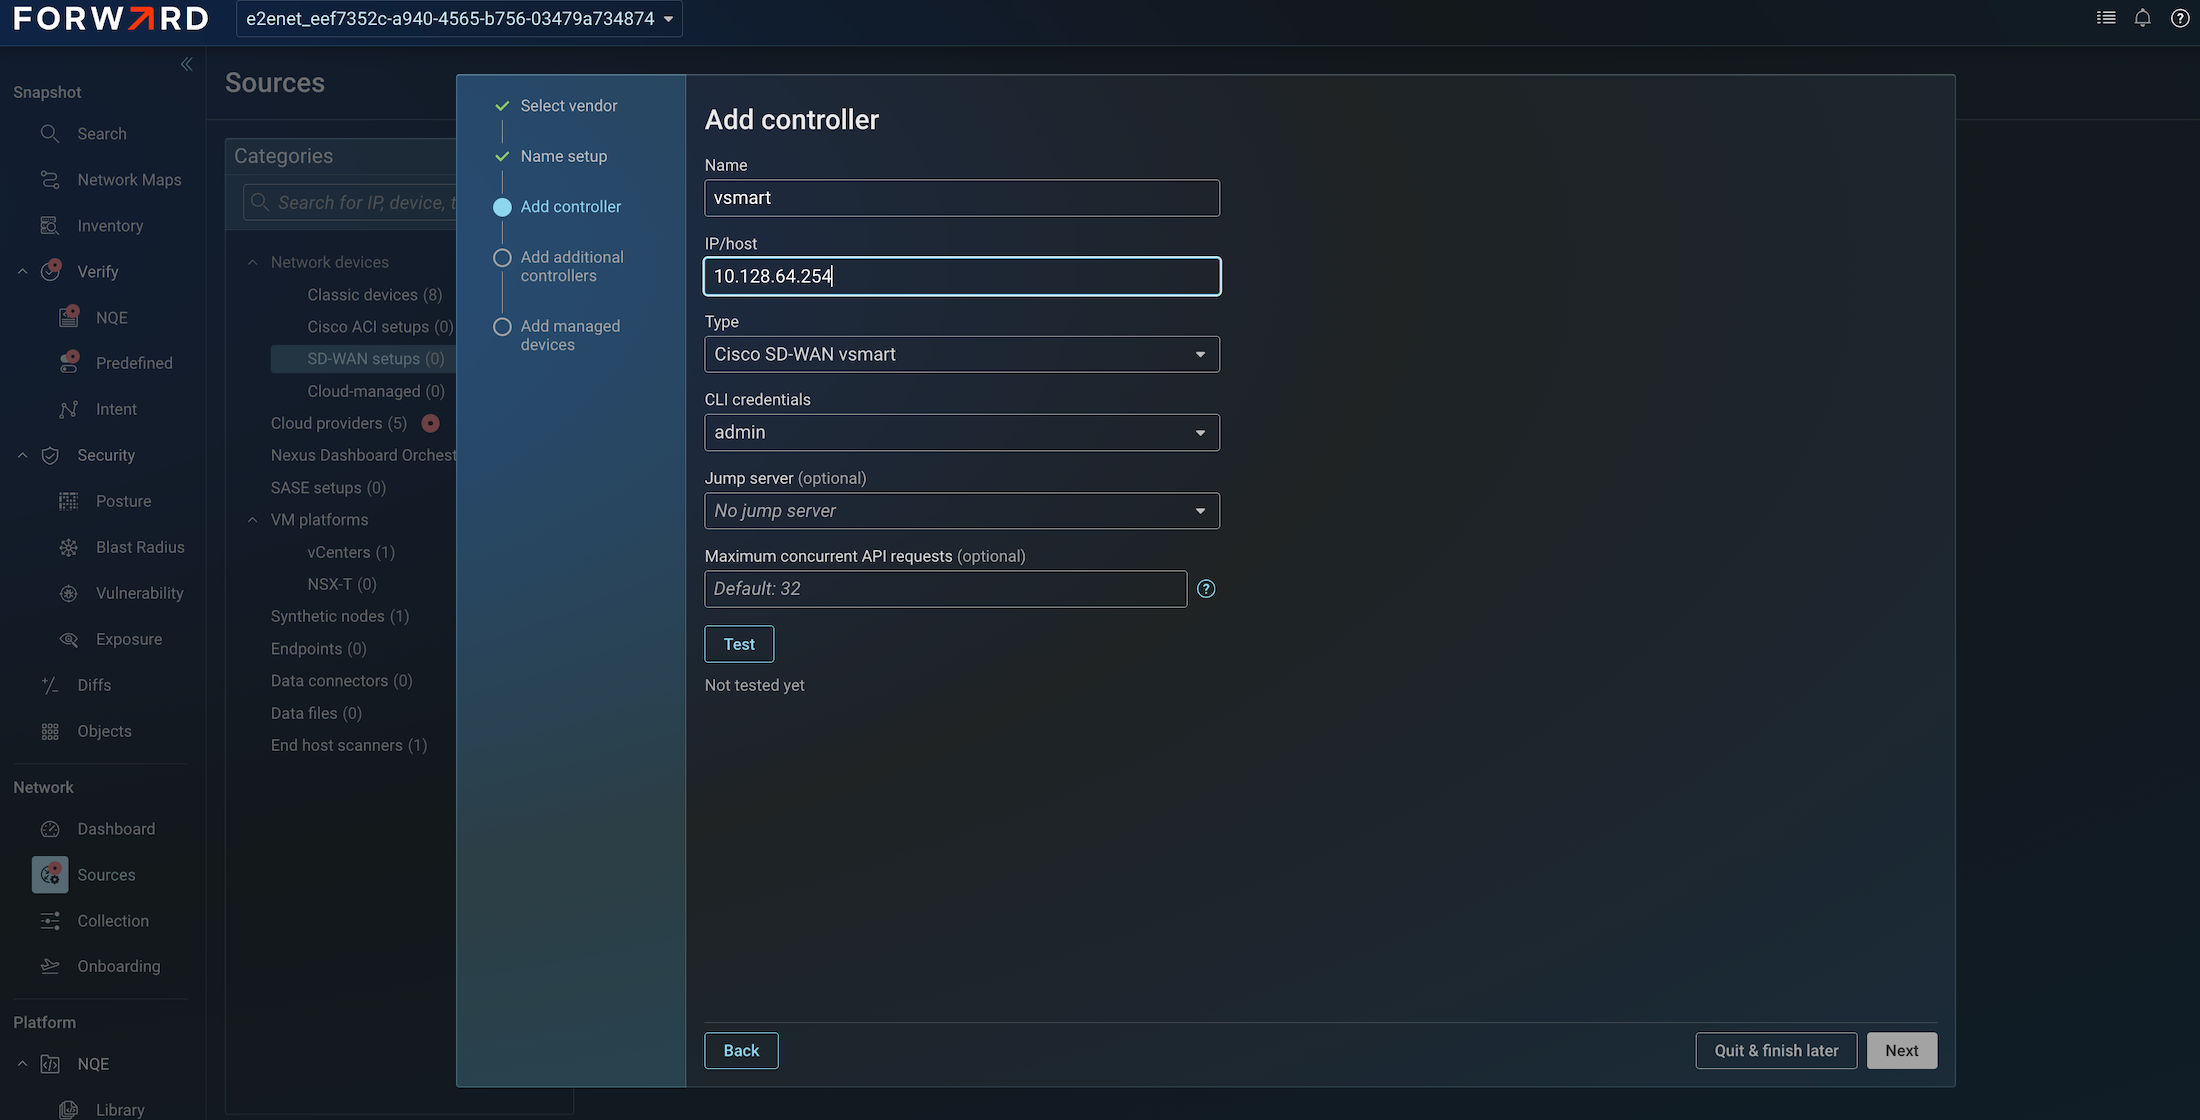Click the Collection sliders icon
This screenshot has height=1120, width=2200.
[x=50, y=921]
